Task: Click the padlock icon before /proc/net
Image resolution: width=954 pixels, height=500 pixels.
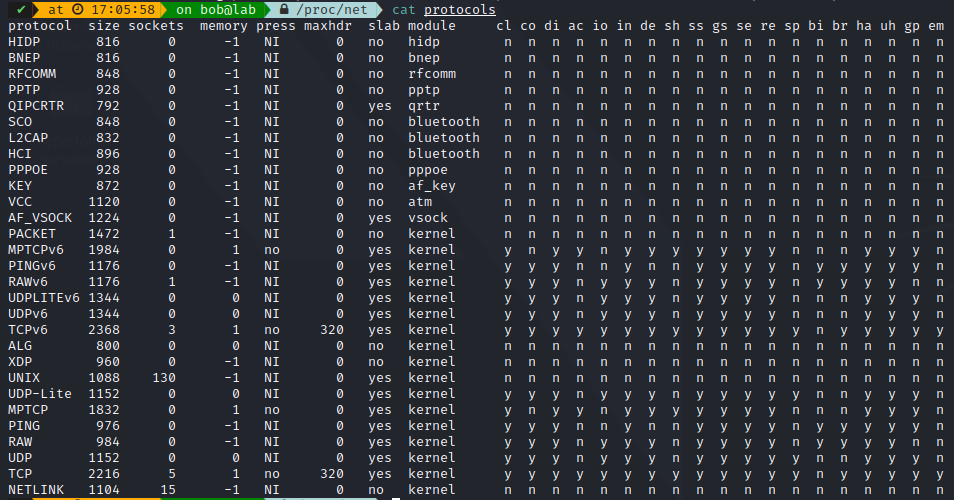Action: (x=284, y=10)
